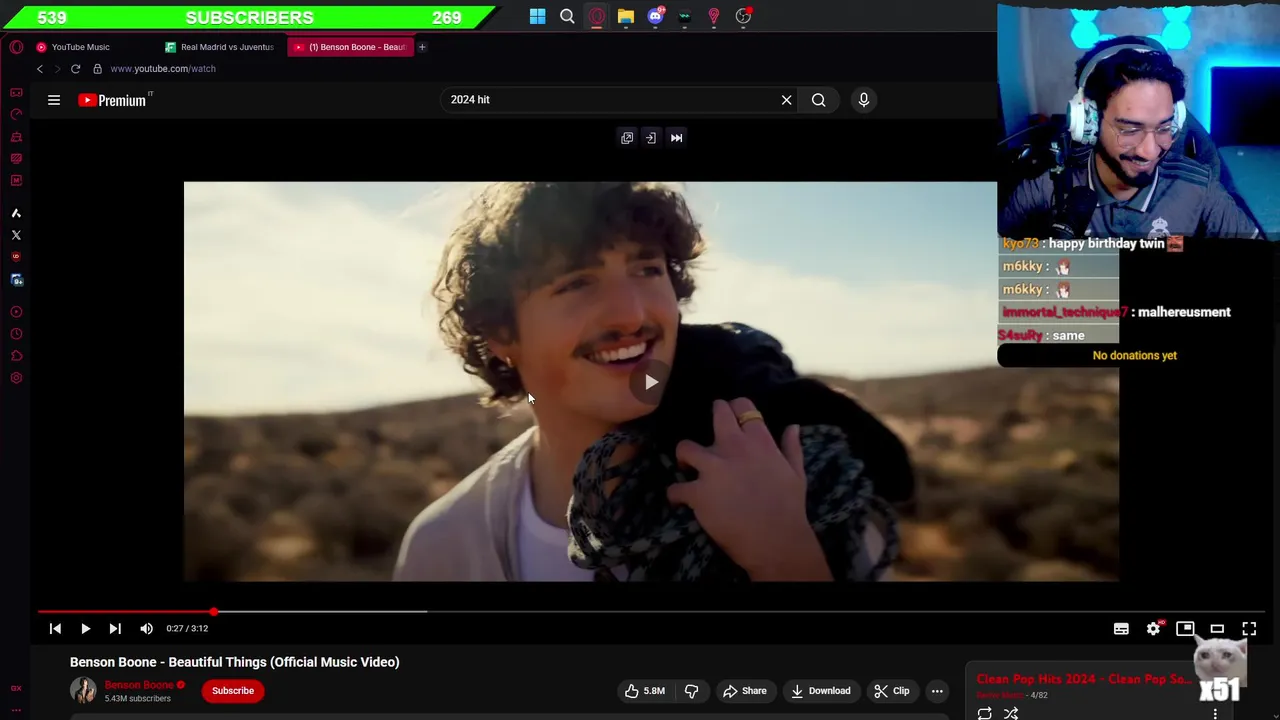This screenshot has width=1280, height=720.
Task: Open video settings gear
Action: [1153, 629]
